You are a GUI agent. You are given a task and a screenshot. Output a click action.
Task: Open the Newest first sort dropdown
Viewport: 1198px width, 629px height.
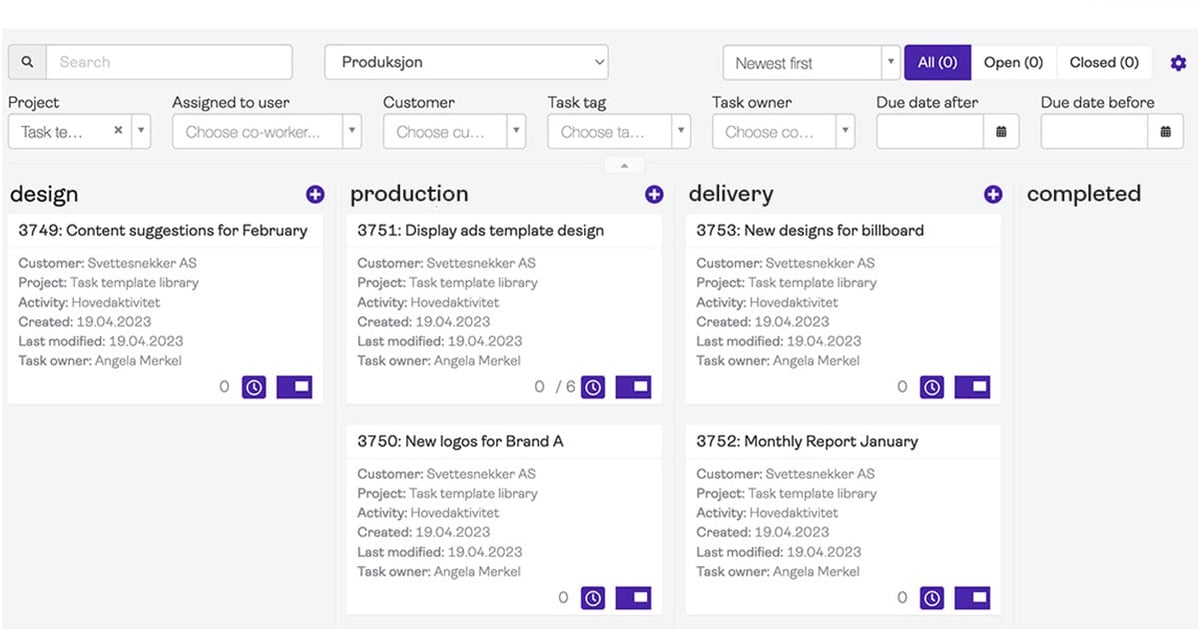811,63
